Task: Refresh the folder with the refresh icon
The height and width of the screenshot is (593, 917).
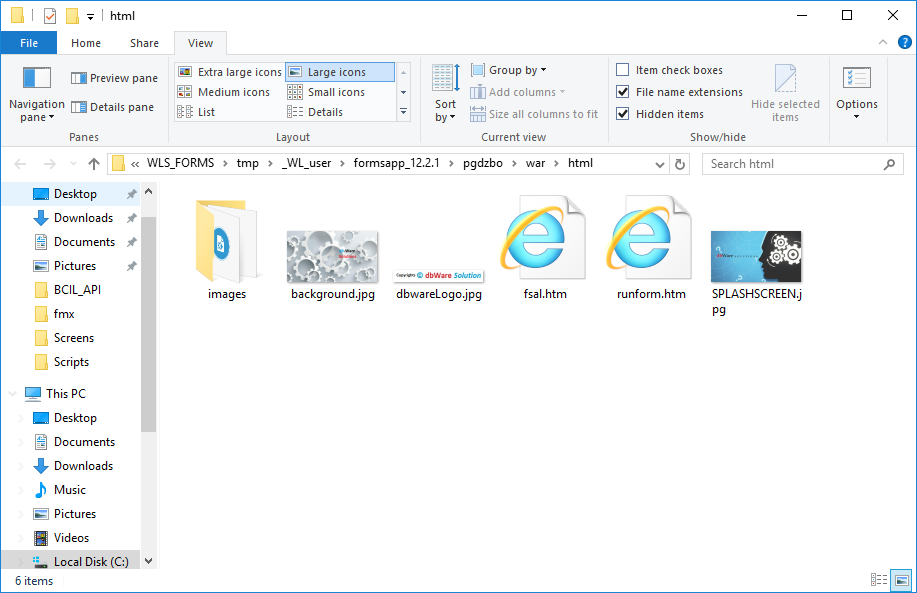Action: coord(679,163)
